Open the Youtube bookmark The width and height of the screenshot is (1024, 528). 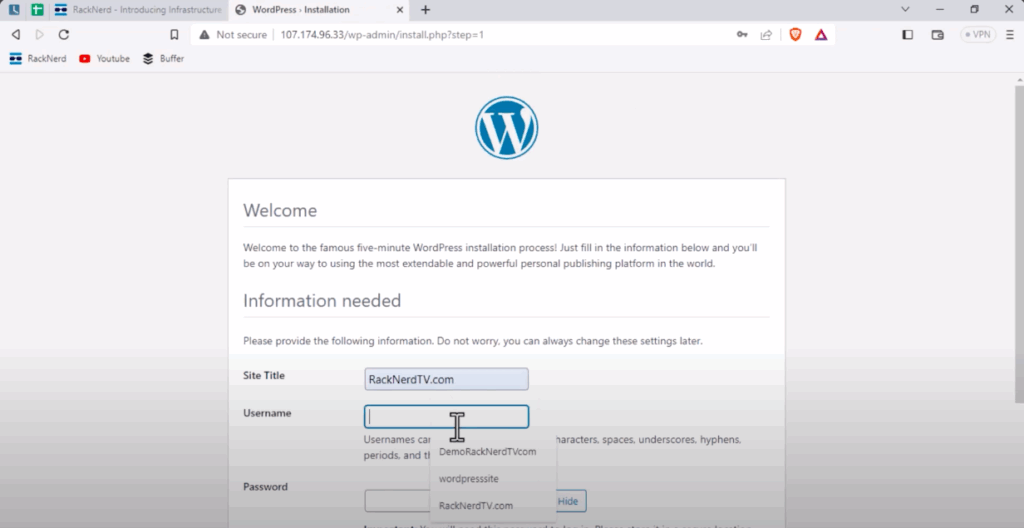(x=104, y=59)
